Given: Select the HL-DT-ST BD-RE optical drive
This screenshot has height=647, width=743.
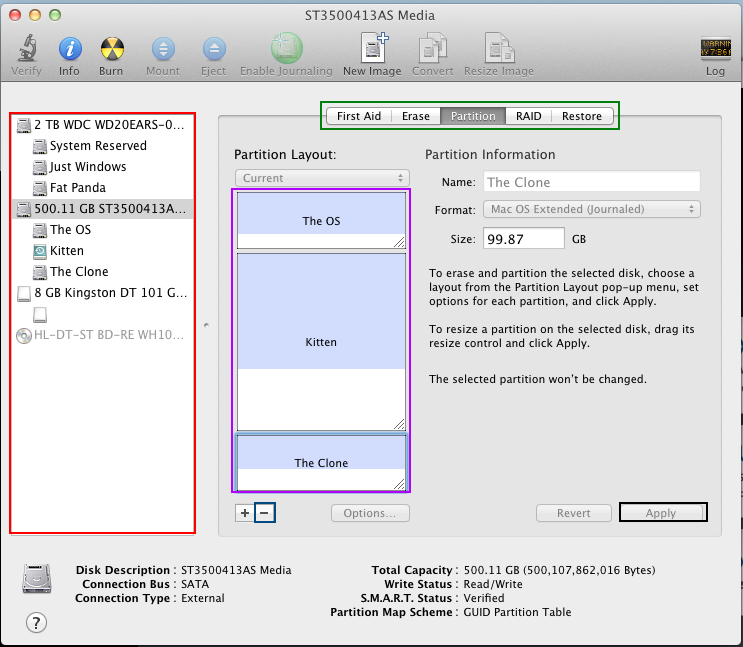Looking at the screenshot, I should [102, 335].
